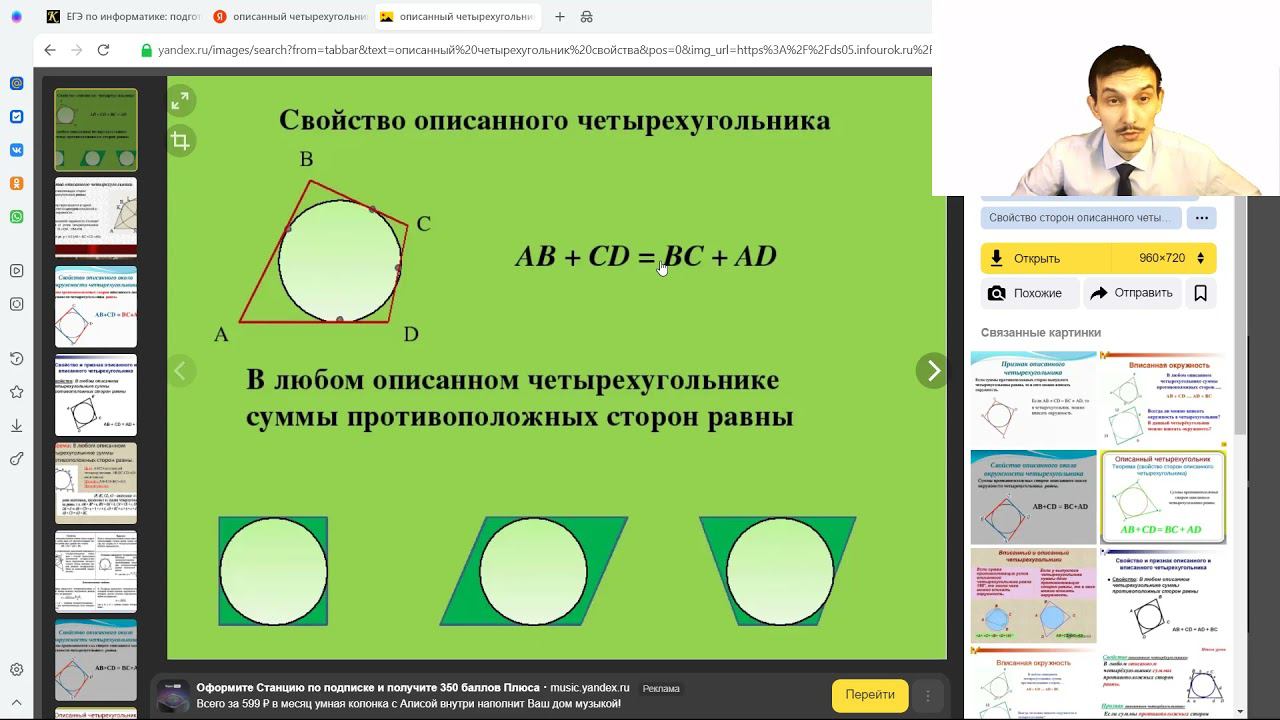Click the yellow Открыть button
Screen dimensions: 1280x720
pos(1046,258)
